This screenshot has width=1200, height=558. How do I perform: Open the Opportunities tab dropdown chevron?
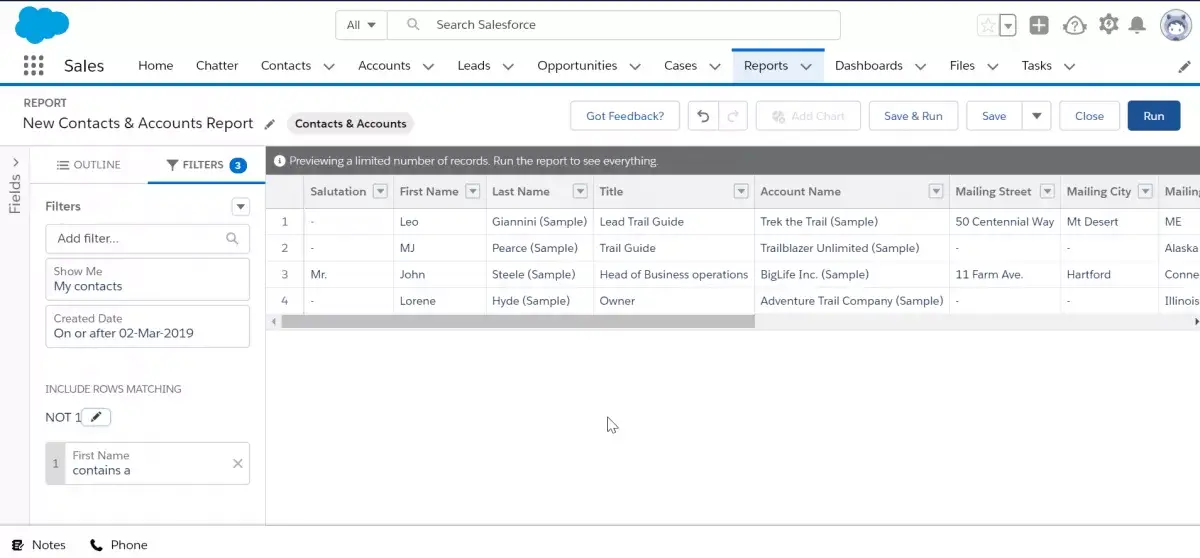point(635,67)
